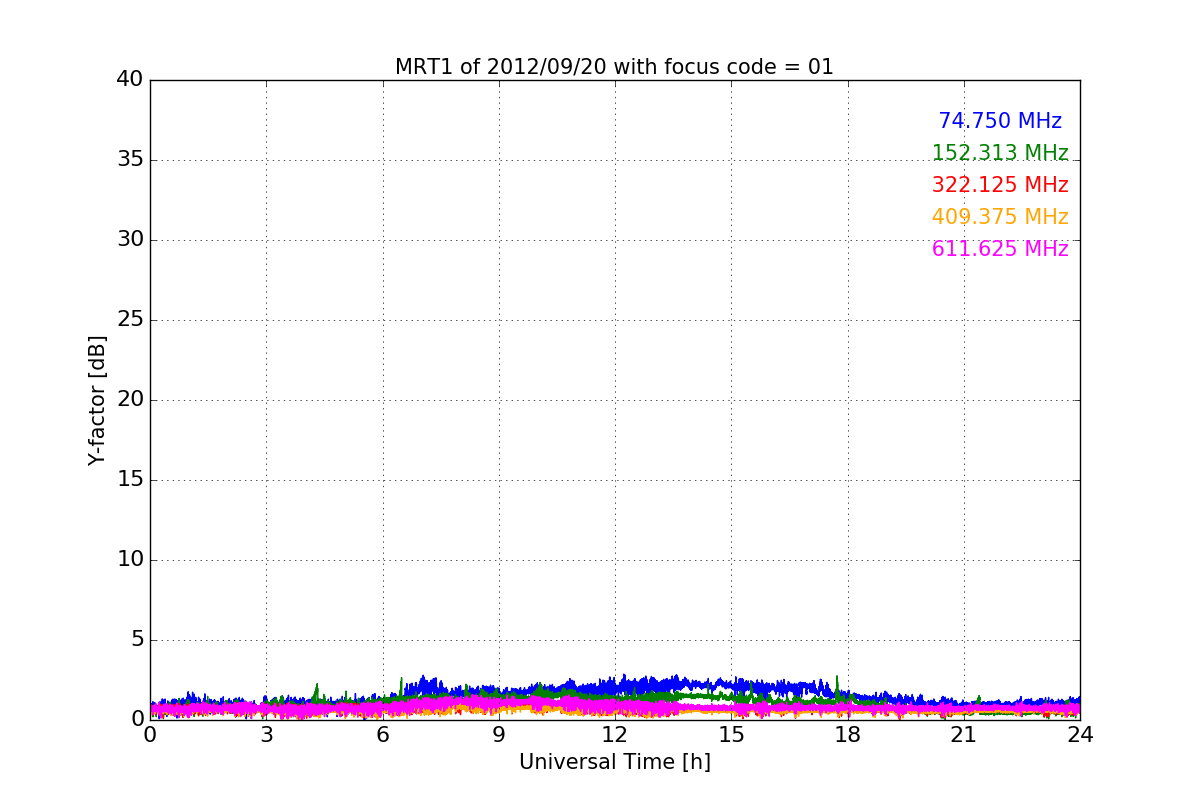The width and height of the screenshot is (1200, 800).
Task: Click the y-axis tick label 20
Action: [x=130, y=399]
